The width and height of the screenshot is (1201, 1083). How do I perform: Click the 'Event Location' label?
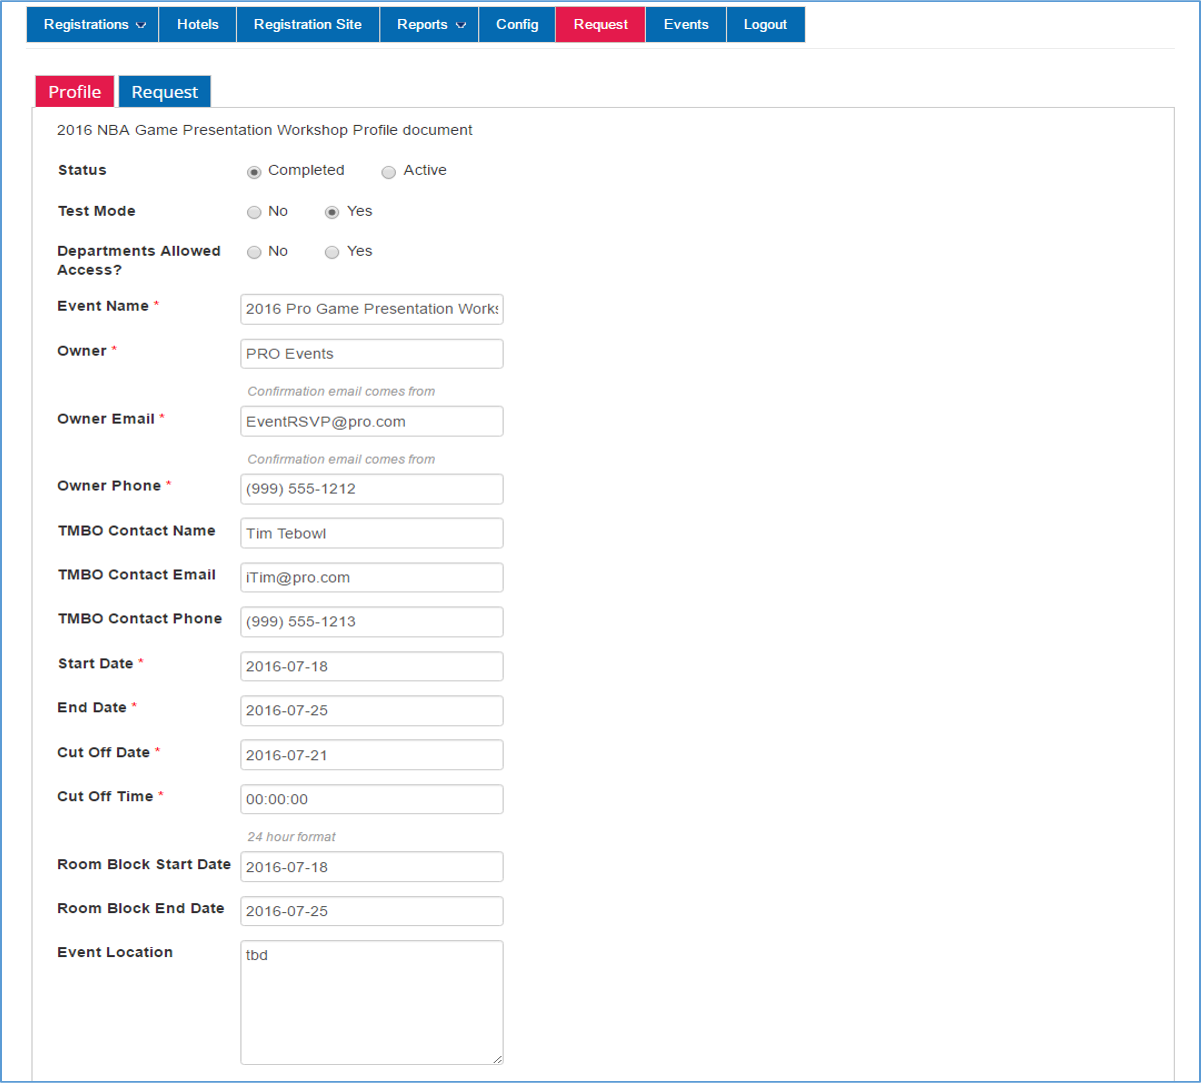[x=115, y=952]
